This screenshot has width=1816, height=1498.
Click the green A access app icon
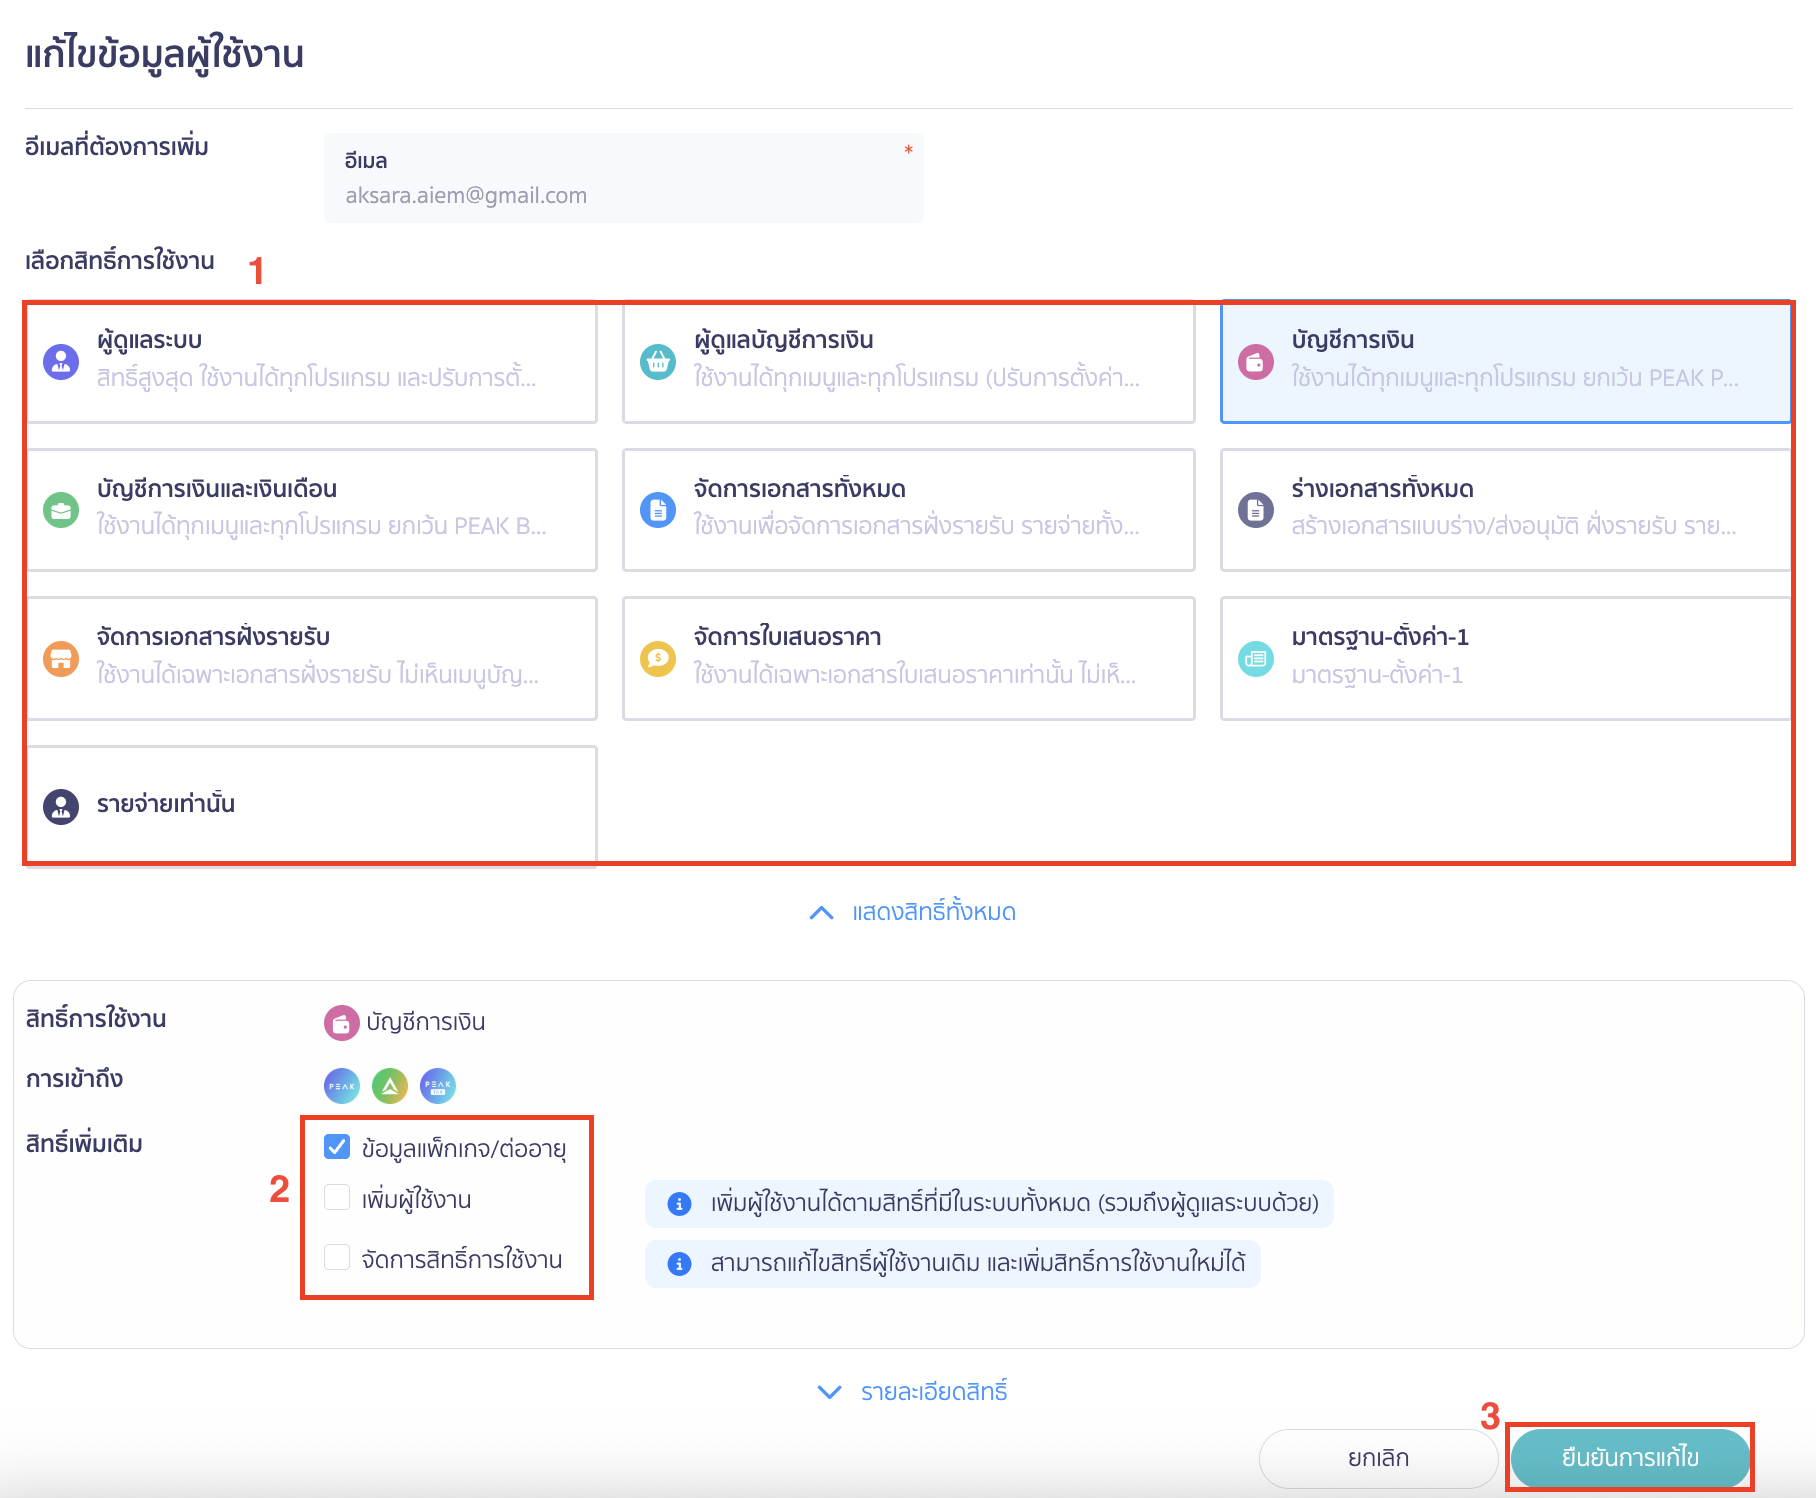pyautogui.click(x=390, y=1085)
